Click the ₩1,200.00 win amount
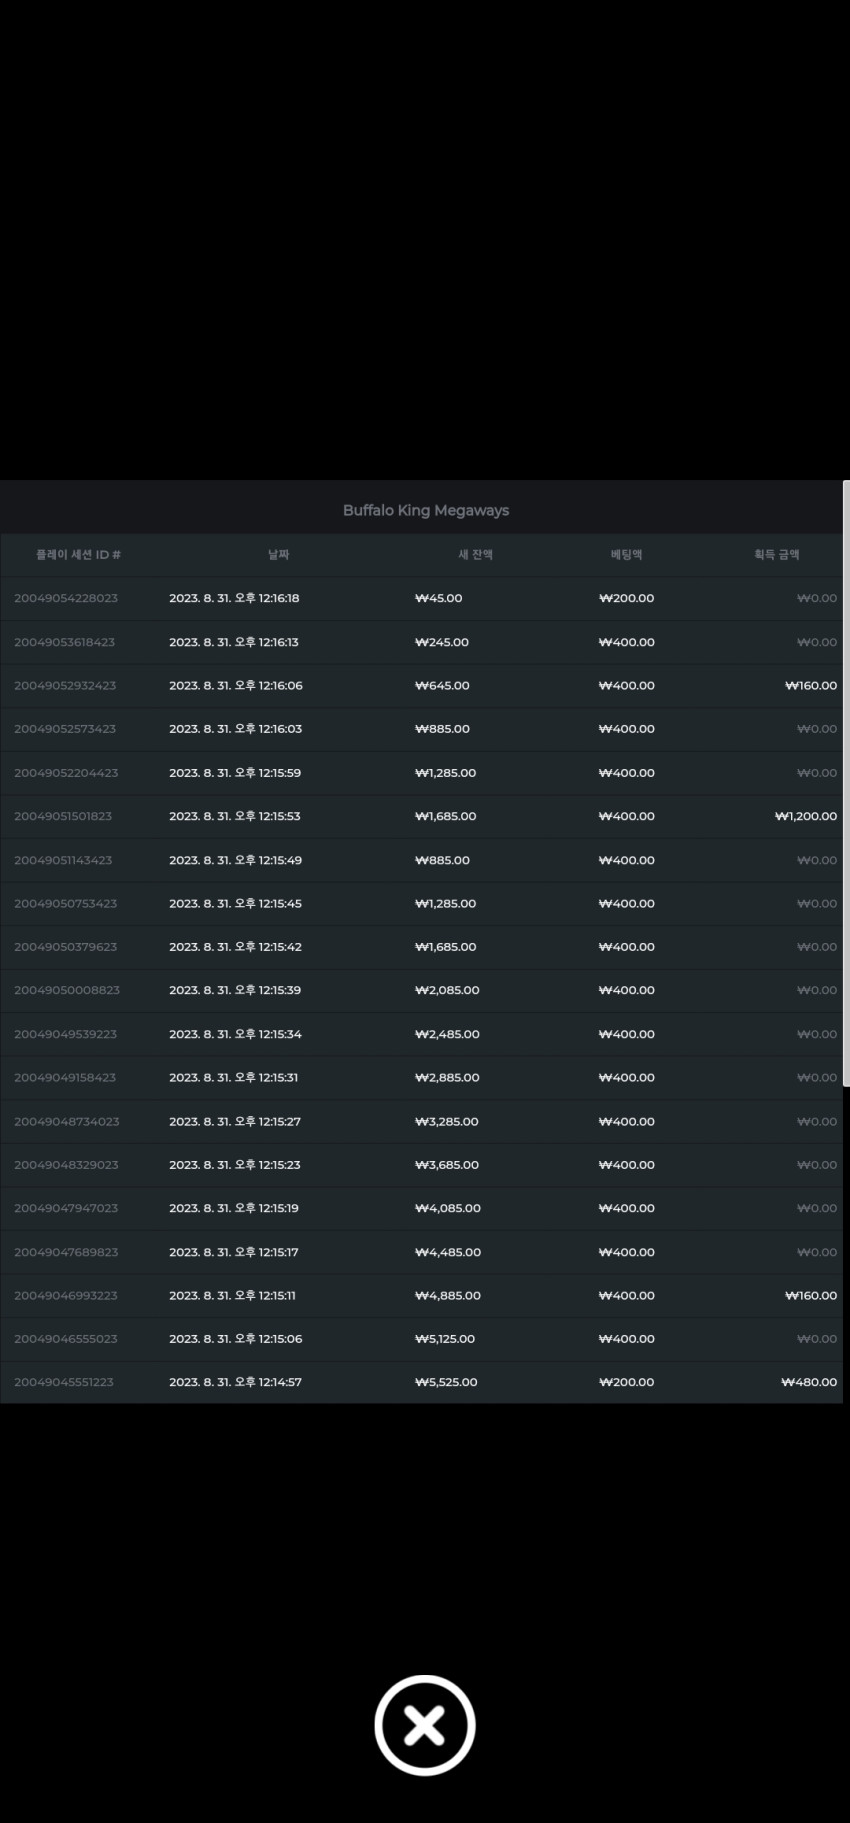 pyautogui.click(x=806, y=816)
